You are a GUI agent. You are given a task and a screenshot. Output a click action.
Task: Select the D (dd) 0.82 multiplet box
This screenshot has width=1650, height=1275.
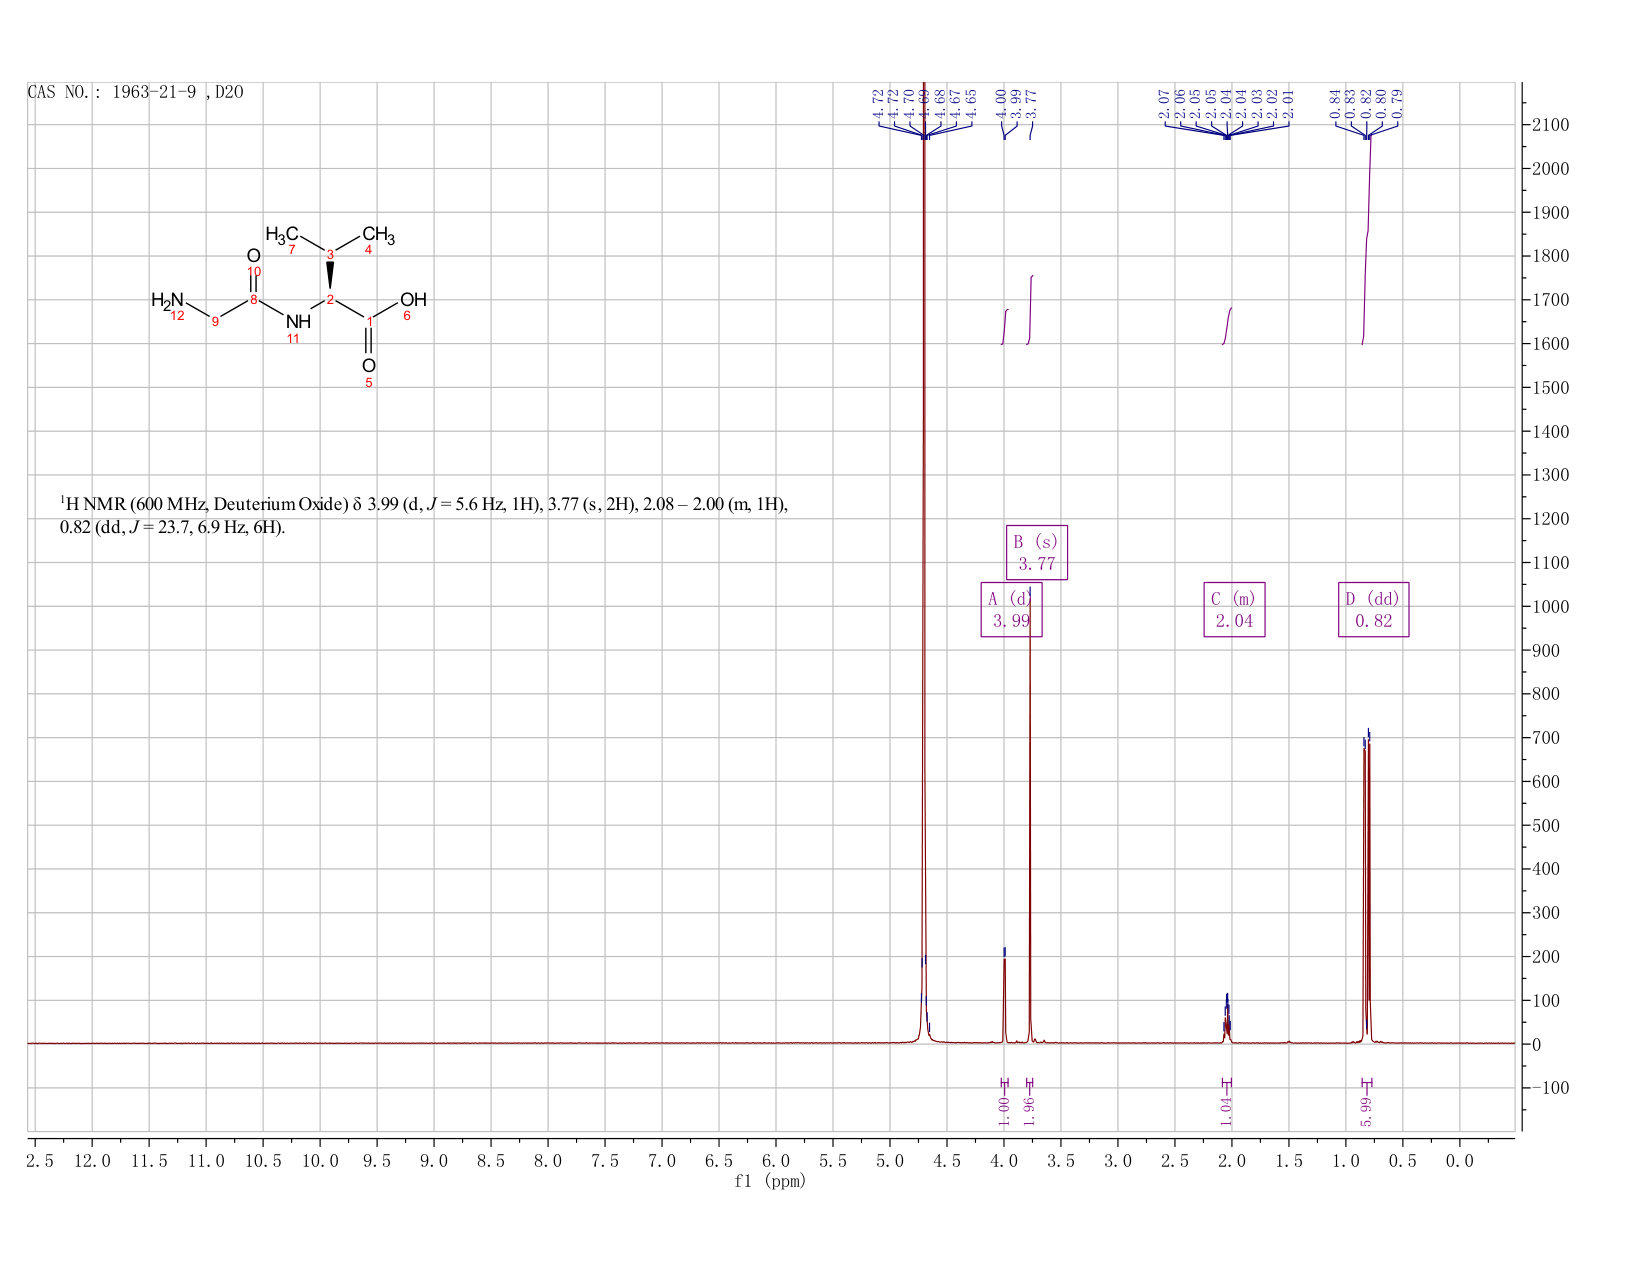pyautogui.click(x=1373, y=610)
